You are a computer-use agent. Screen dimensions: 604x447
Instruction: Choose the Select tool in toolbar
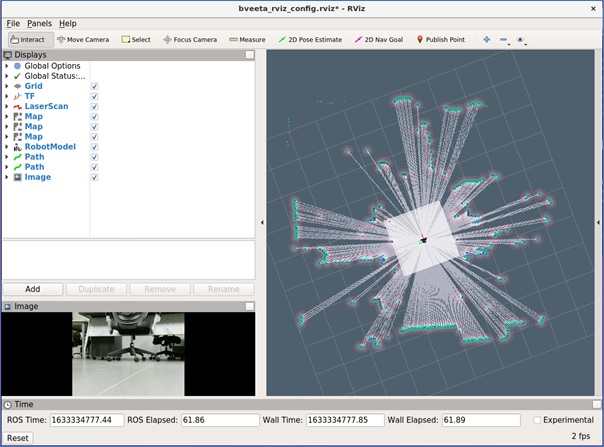136,40
